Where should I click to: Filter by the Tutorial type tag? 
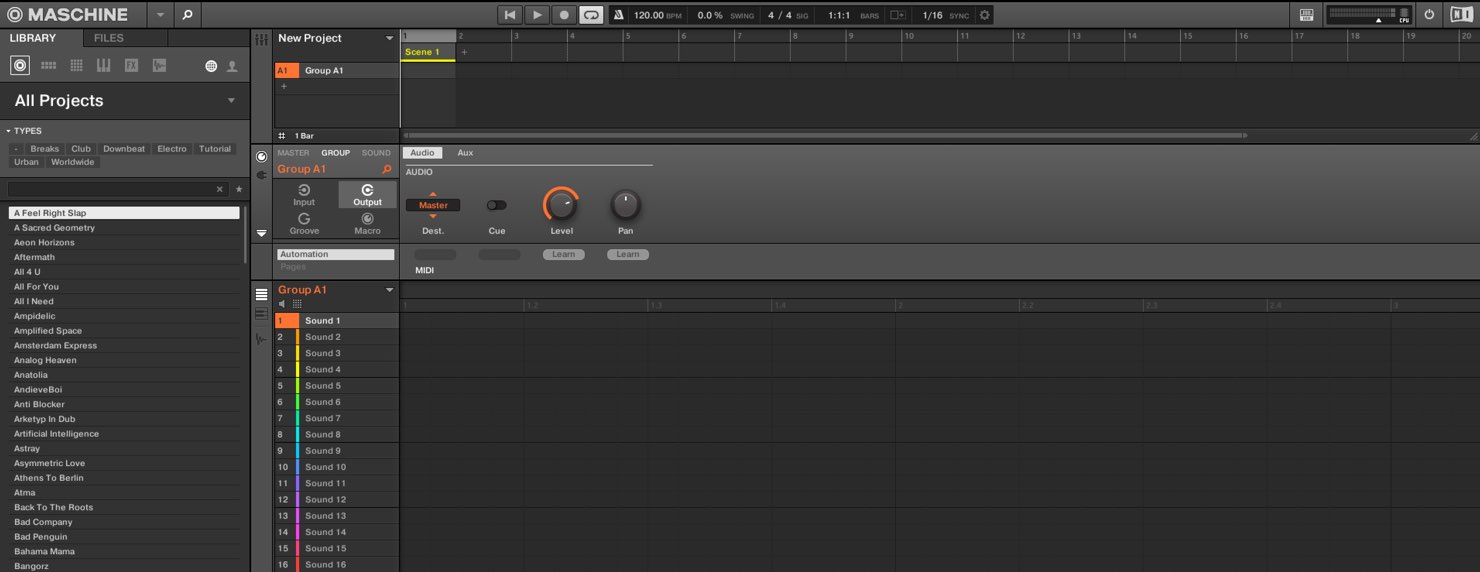pyautogui.click(x=215, y=149)
